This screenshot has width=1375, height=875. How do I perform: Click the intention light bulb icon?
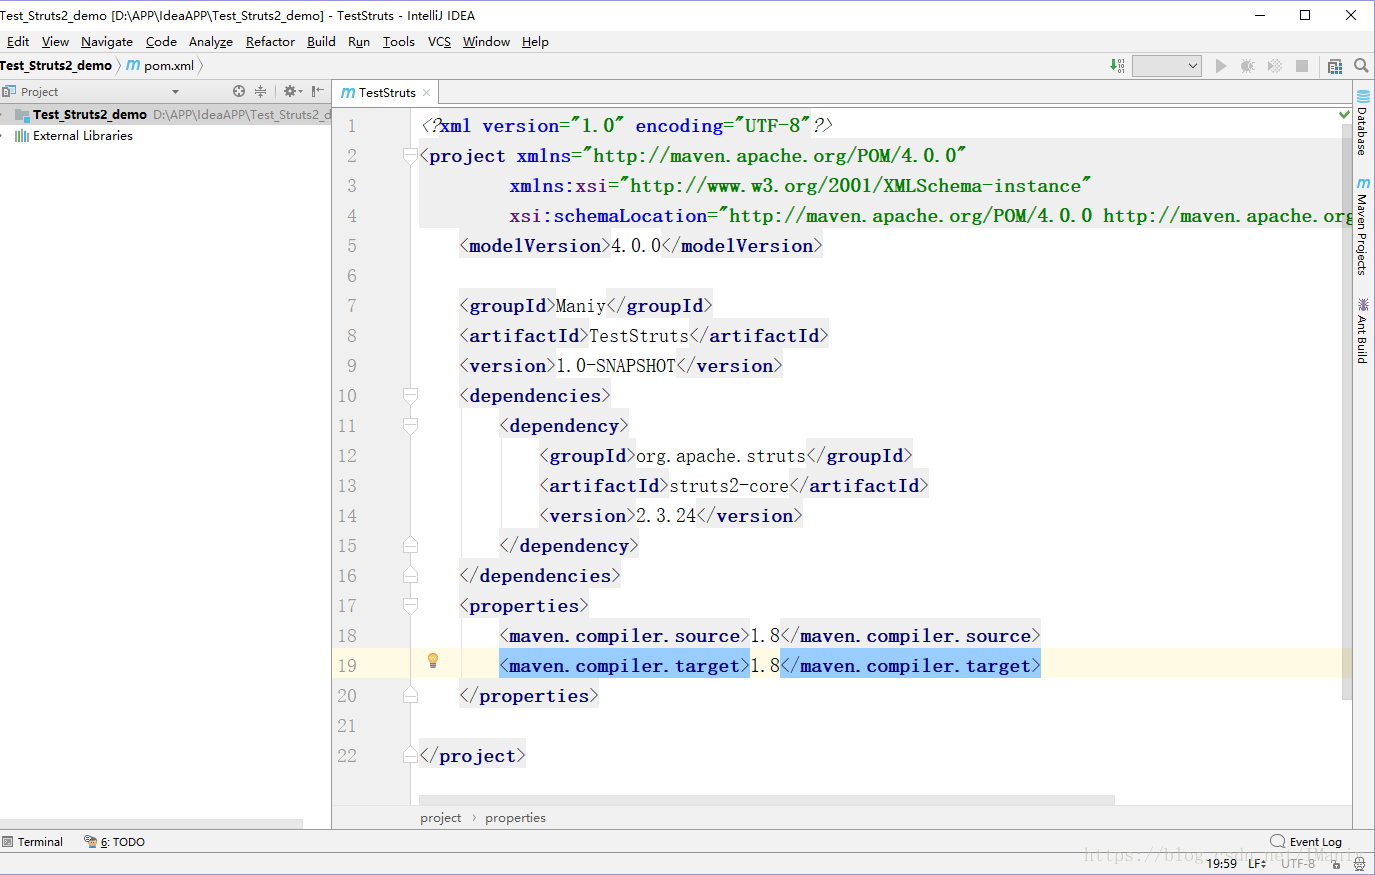click(433, 661)
